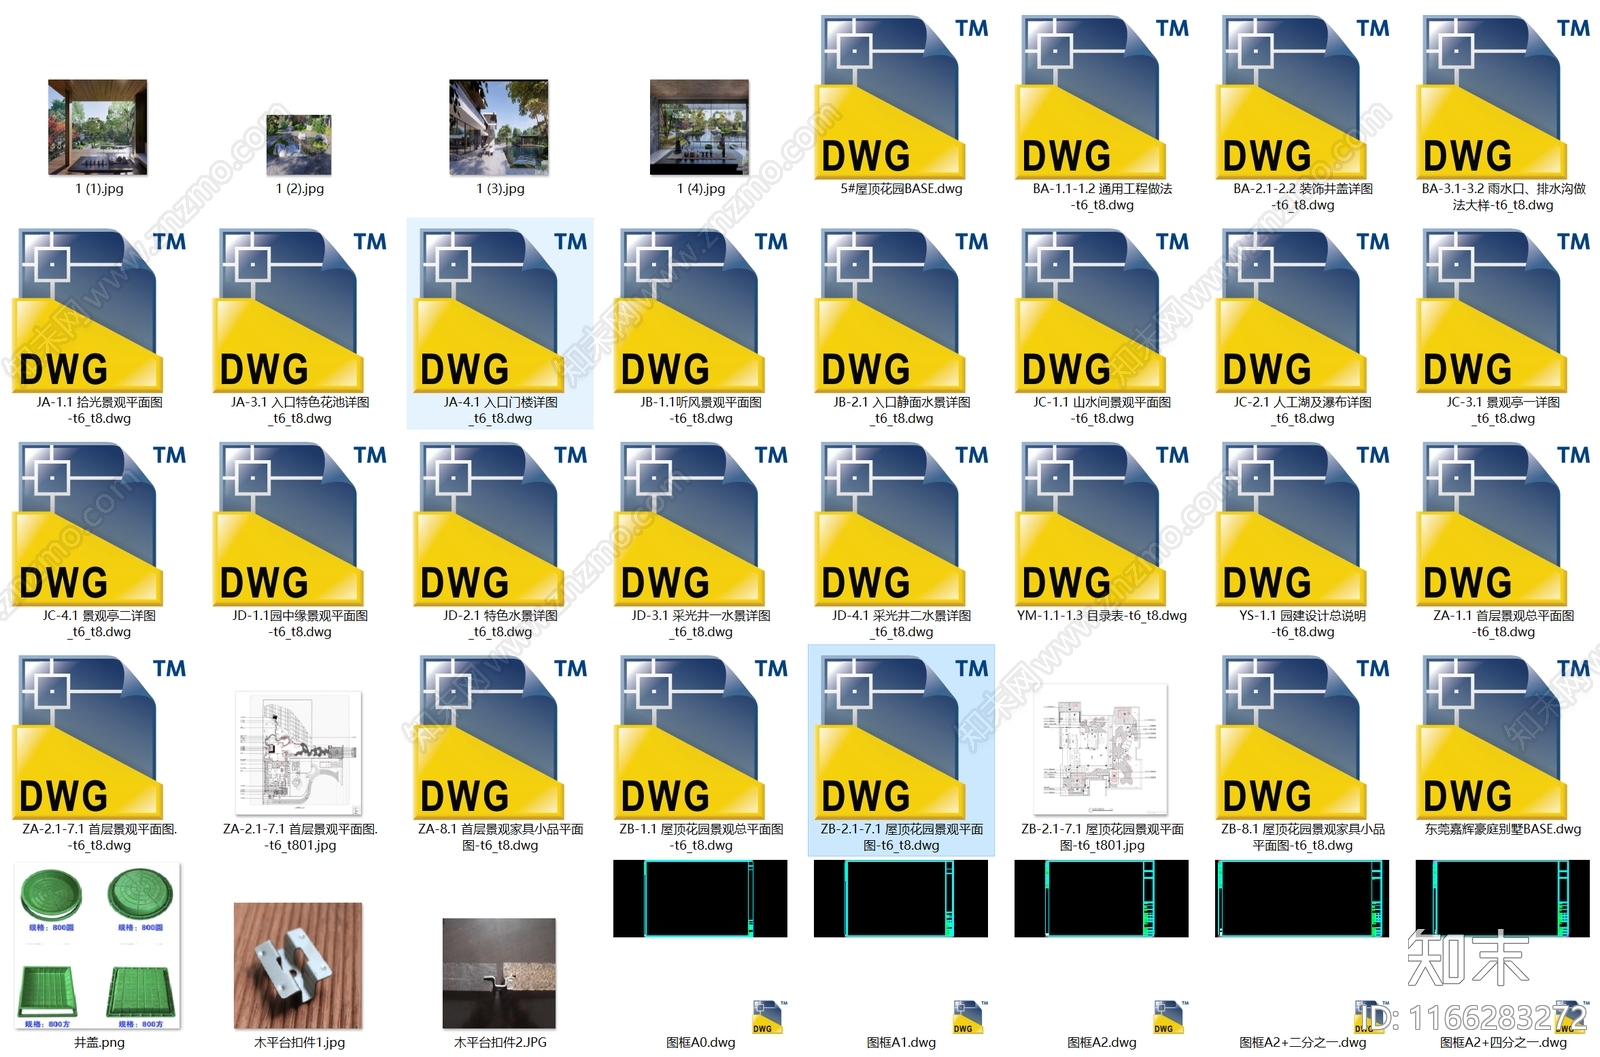The width and height of the screenshot is (1600, 1057).
Task: Open the 1 (1).jpg image thumbnail
Action: pos(98,127)
